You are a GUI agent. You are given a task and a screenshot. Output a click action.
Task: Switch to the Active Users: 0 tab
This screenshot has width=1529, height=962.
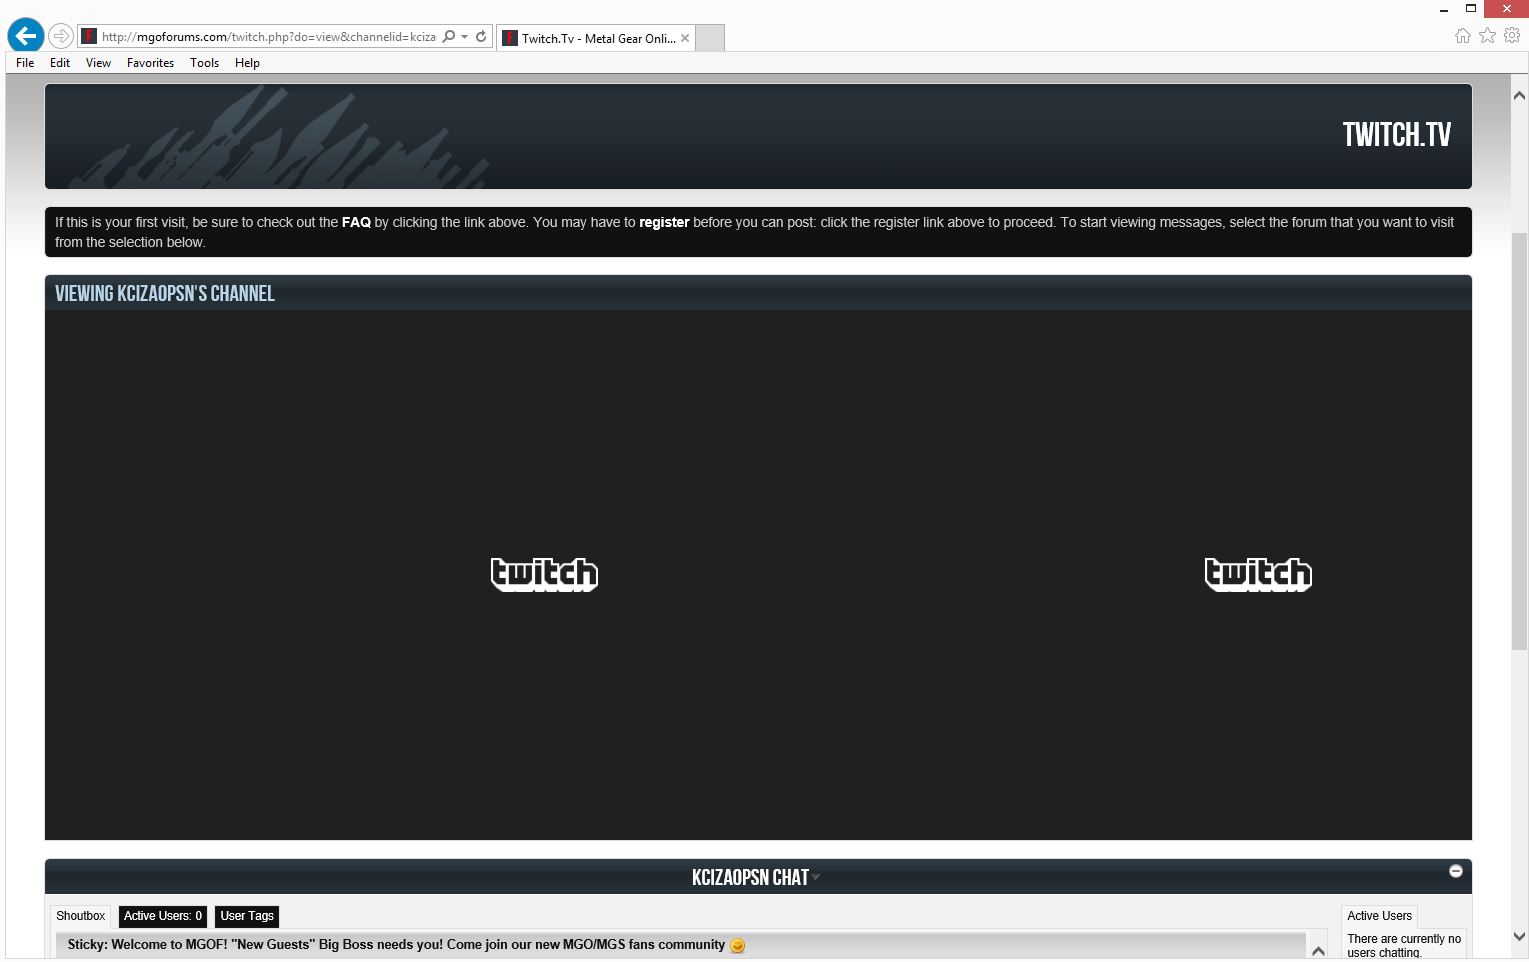click(x=163, y=916)
